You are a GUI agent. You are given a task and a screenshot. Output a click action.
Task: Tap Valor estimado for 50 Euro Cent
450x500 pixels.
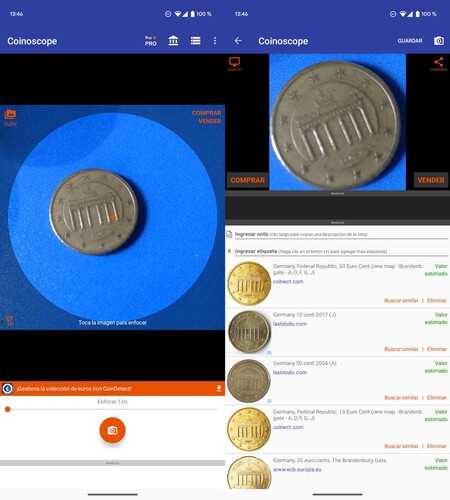click(x=436, y=270)
